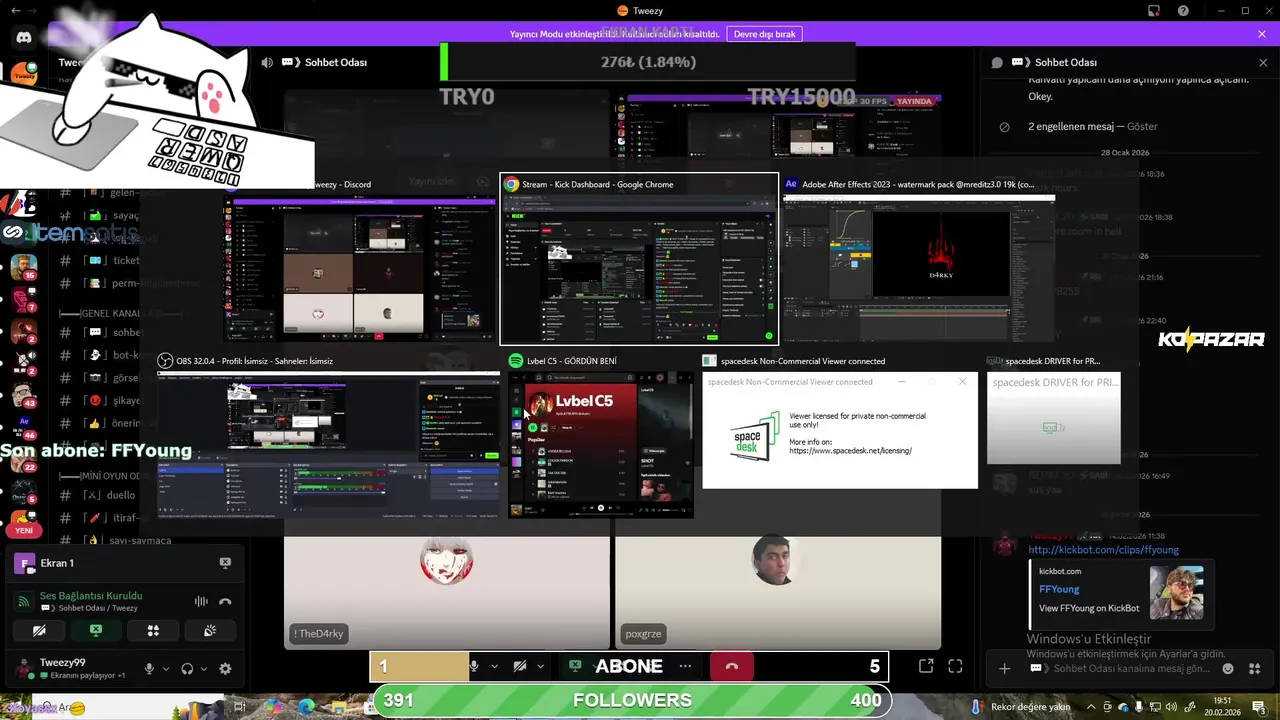Open more options in call controls
The image size is (1280, 720).
pyautogui.click(x=685, y=666)
